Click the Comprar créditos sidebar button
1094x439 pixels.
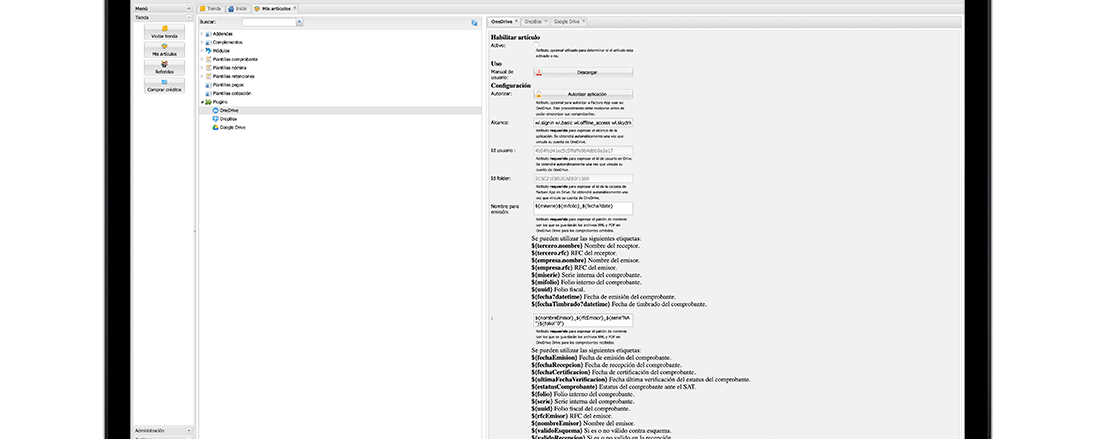(x=164, y=87)
